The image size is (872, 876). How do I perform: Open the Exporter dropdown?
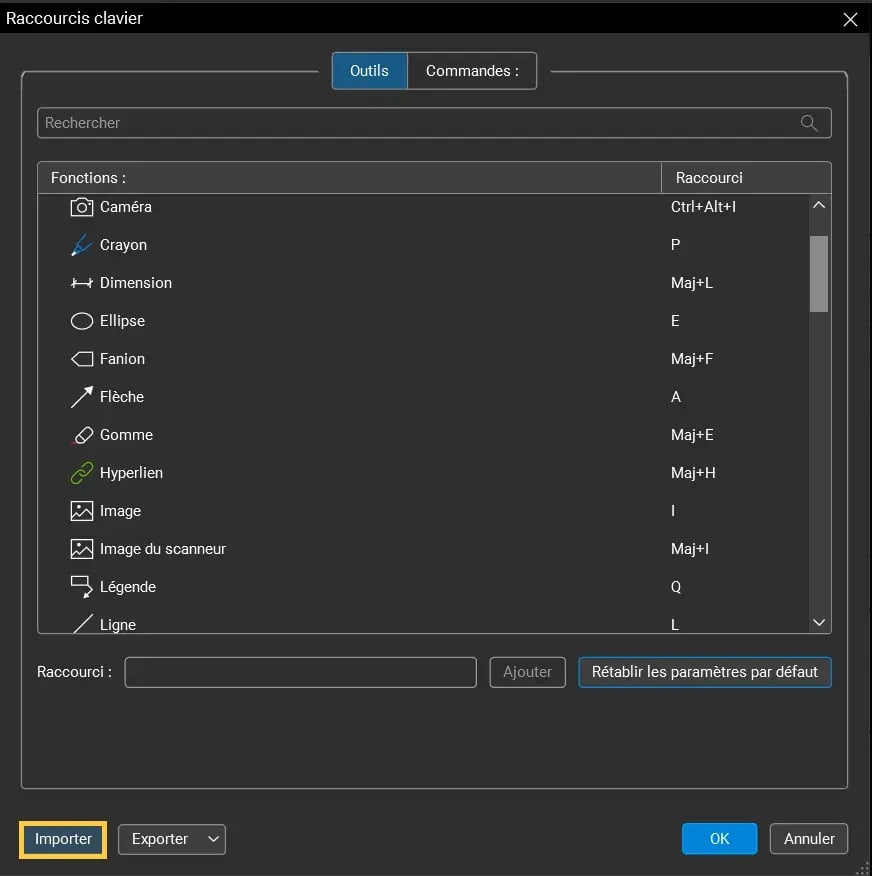tap(171, 839)
